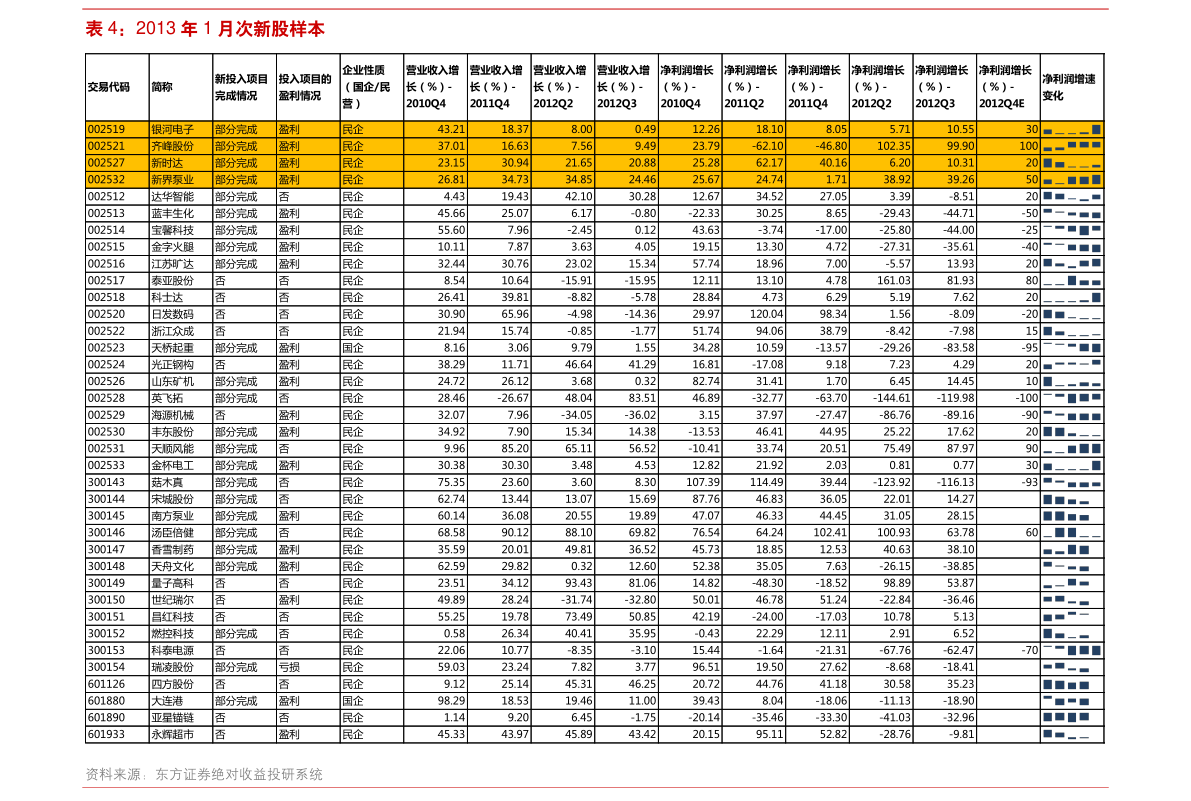
Task: Select the 简称 column header
Action: [180, 87]
